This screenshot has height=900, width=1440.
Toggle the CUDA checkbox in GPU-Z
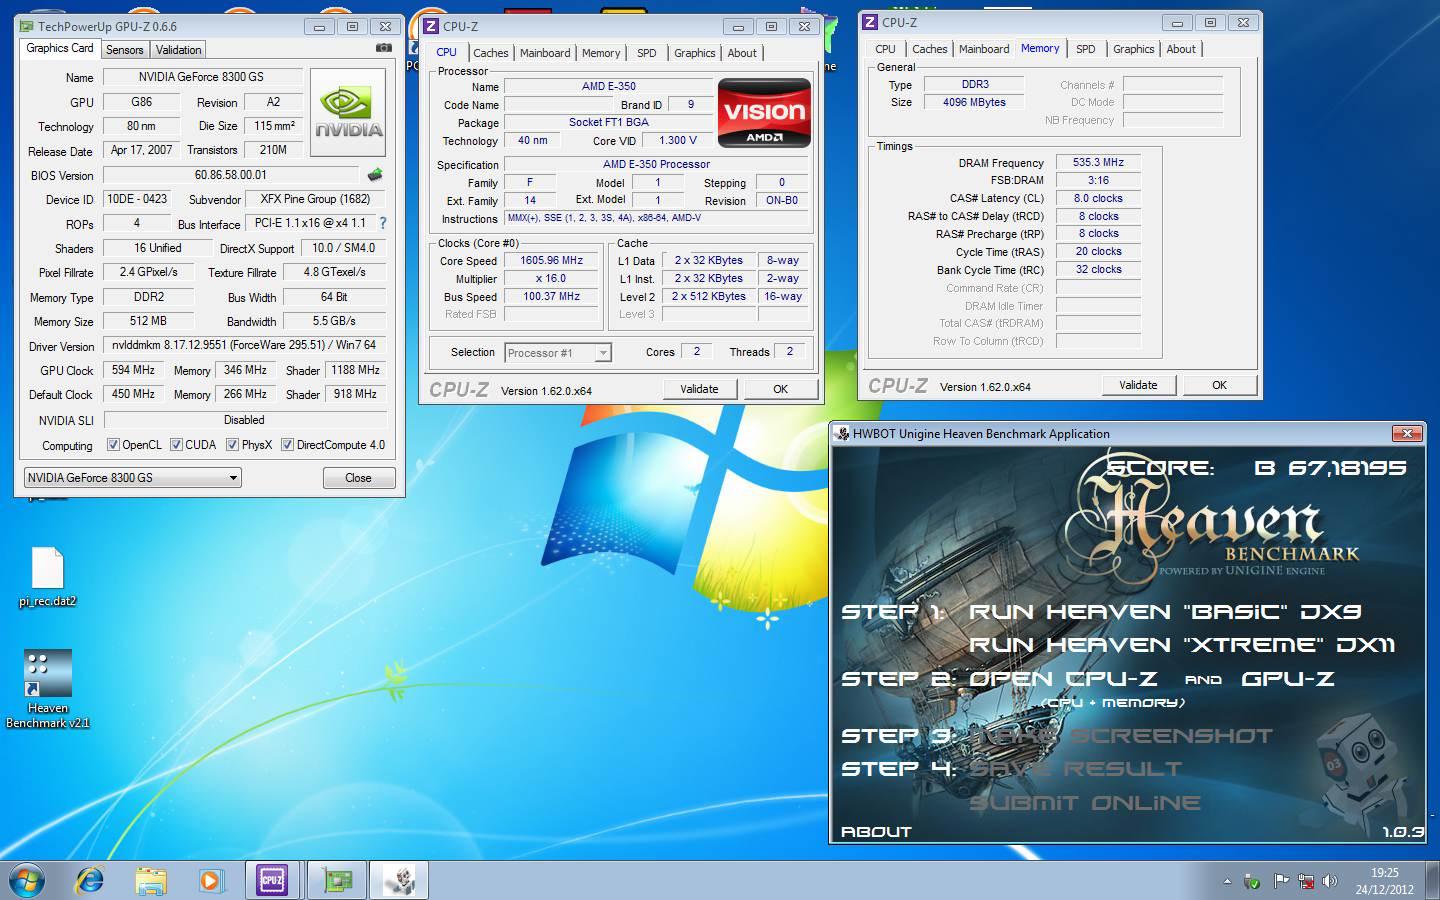click(x=176, y=445)
